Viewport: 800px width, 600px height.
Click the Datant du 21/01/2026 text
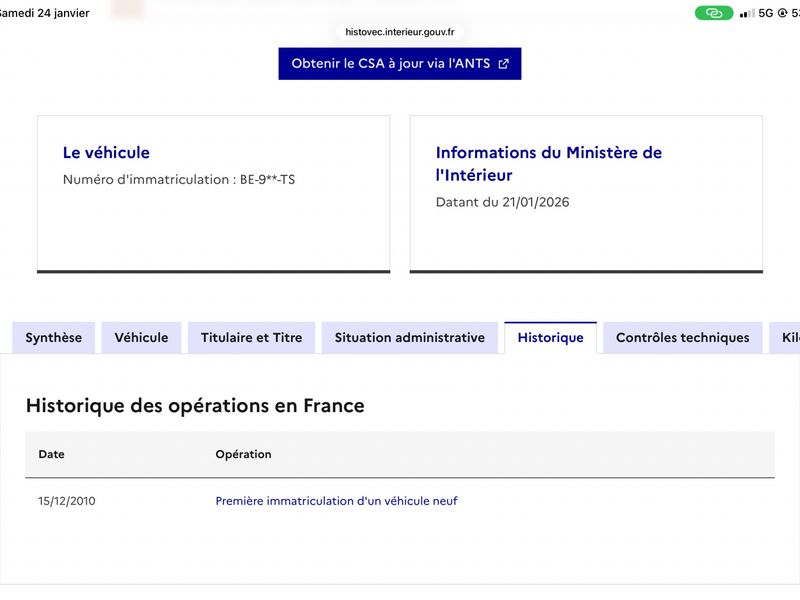coord(503,202)
